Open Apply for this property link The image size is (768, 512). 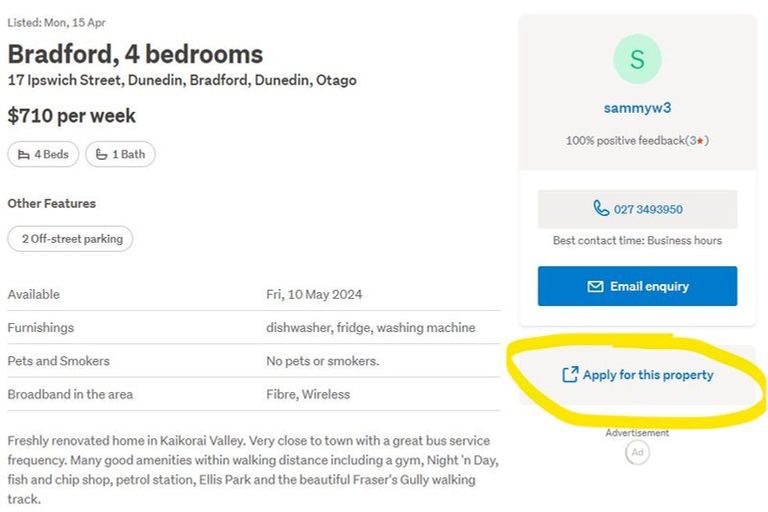click(x=648, y=375)
